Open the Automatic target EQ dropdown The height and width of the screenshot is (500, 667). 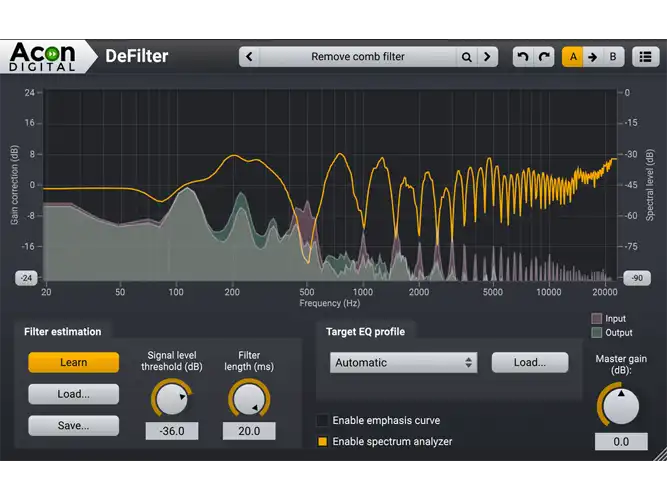pyautogui.click(x=403, y=363)
